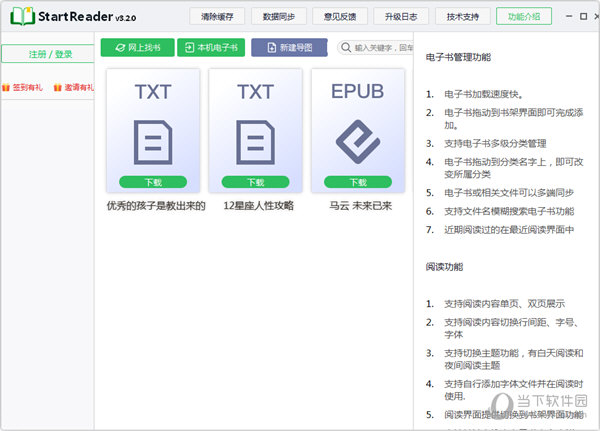Screen dimensions: 600x431
Task: Click the StartReader book logo icon
Action: tap(22, 17)
